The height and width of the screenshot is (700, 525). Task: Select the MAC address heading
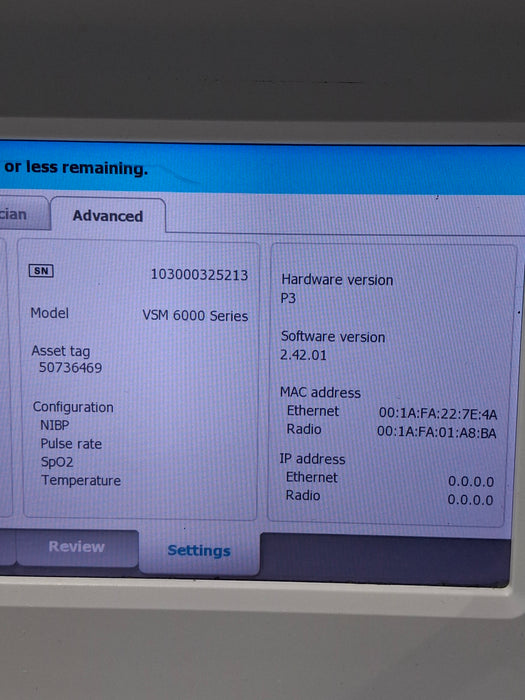320,392
